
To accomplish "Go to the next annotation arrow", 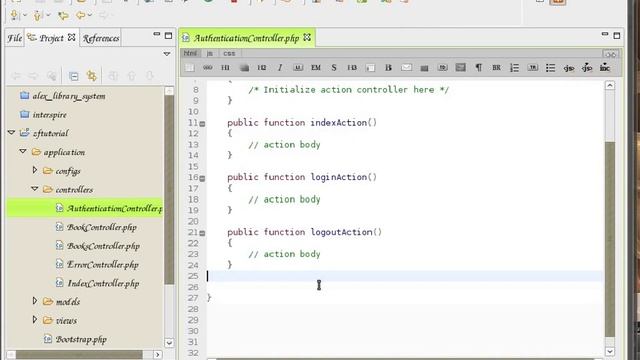I will (14, 16).
